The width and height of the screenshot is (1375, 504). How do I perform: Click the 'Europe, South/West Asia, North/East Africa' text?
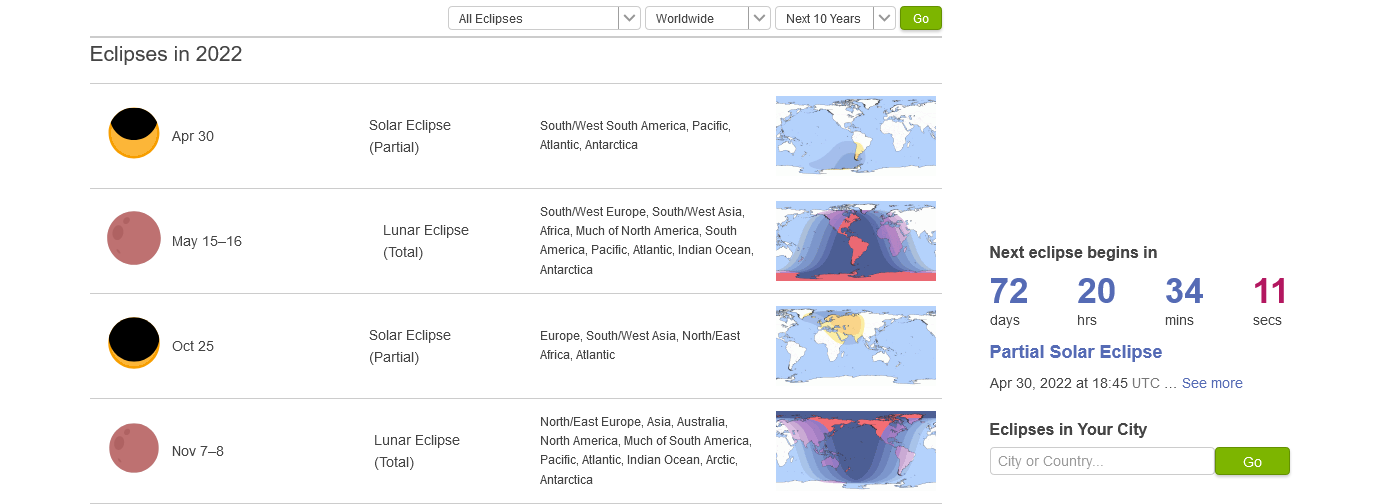click(640, 345)
